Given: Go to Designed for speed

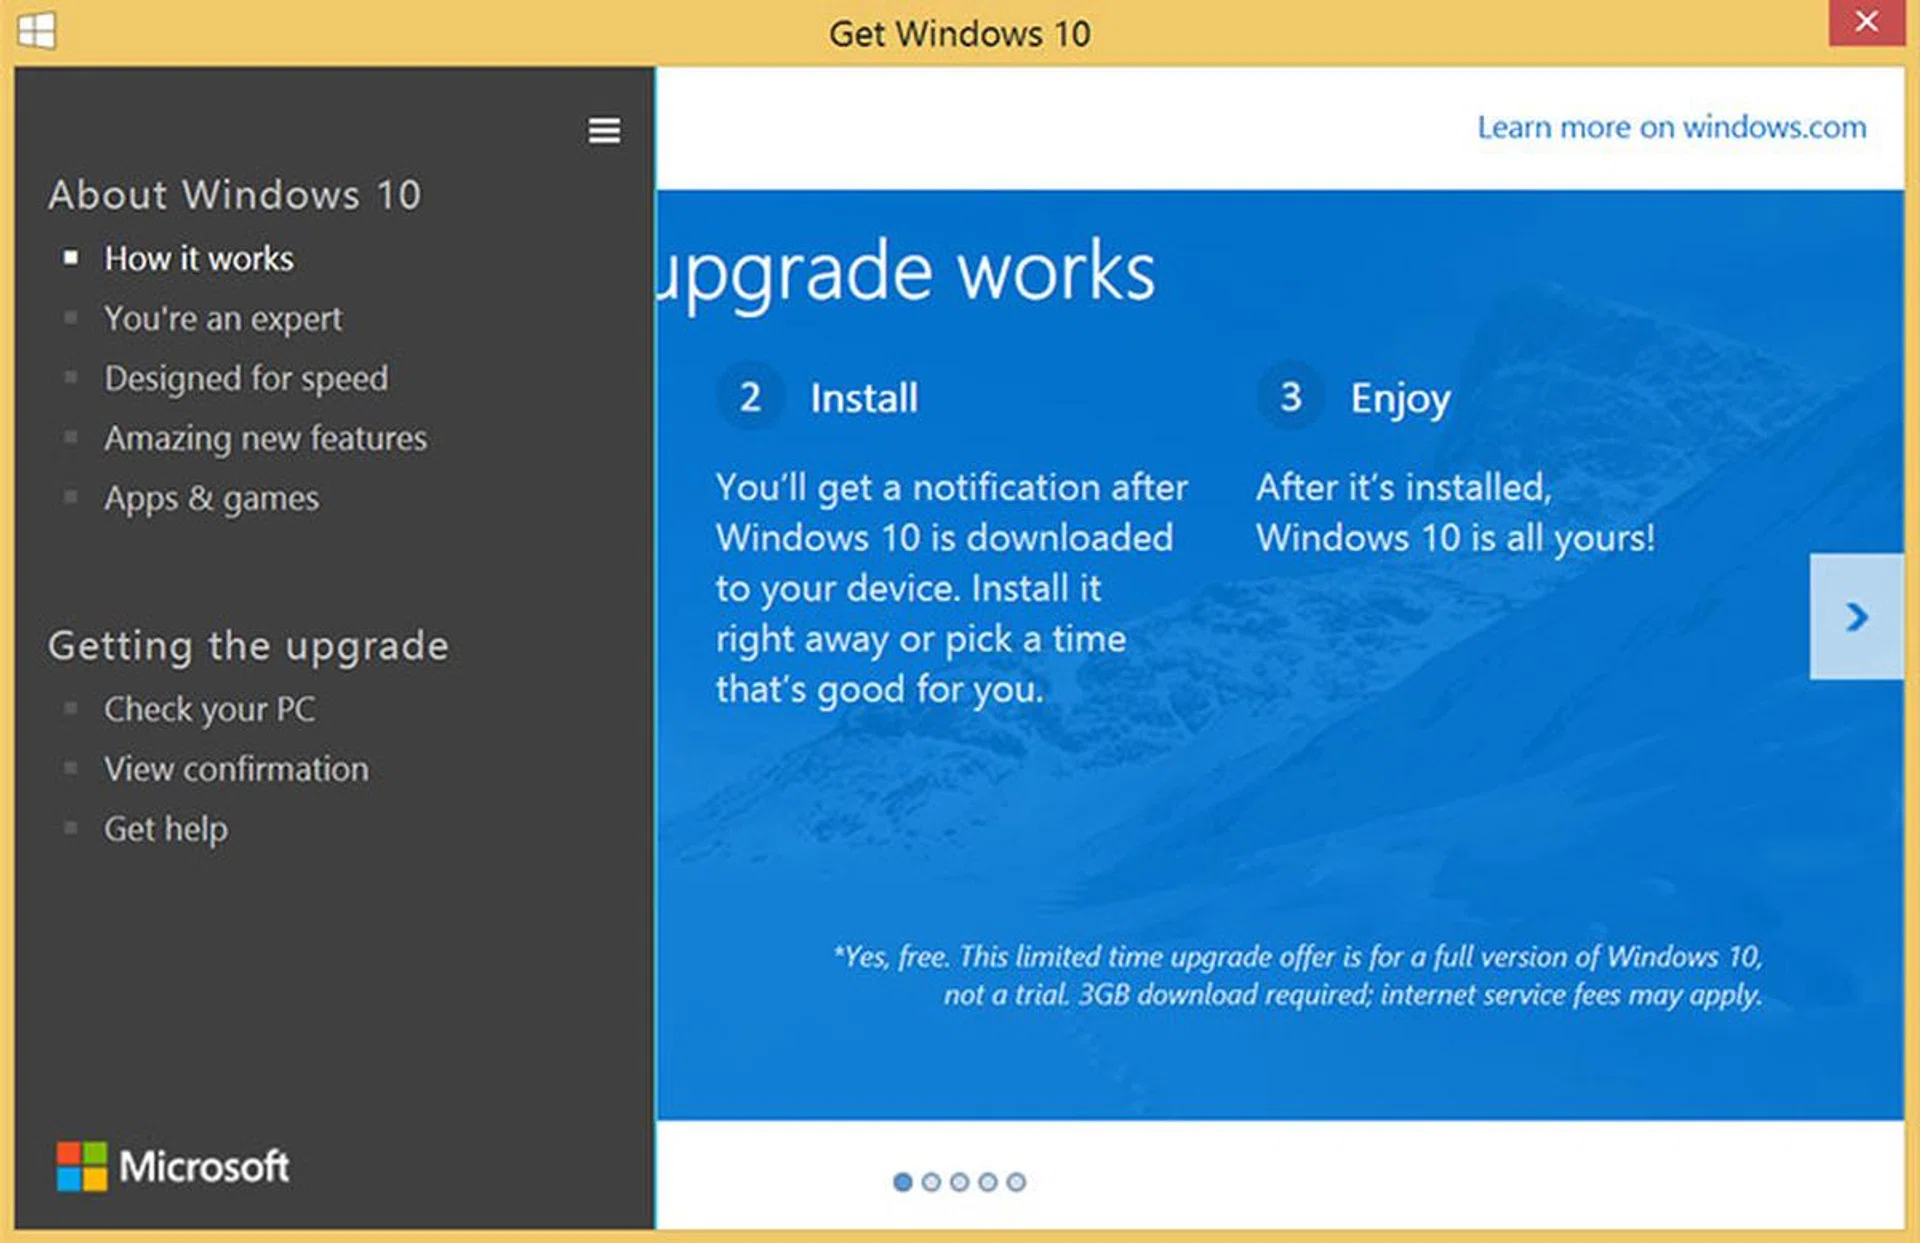Looking at the screenshot, I should click(246, 379).
